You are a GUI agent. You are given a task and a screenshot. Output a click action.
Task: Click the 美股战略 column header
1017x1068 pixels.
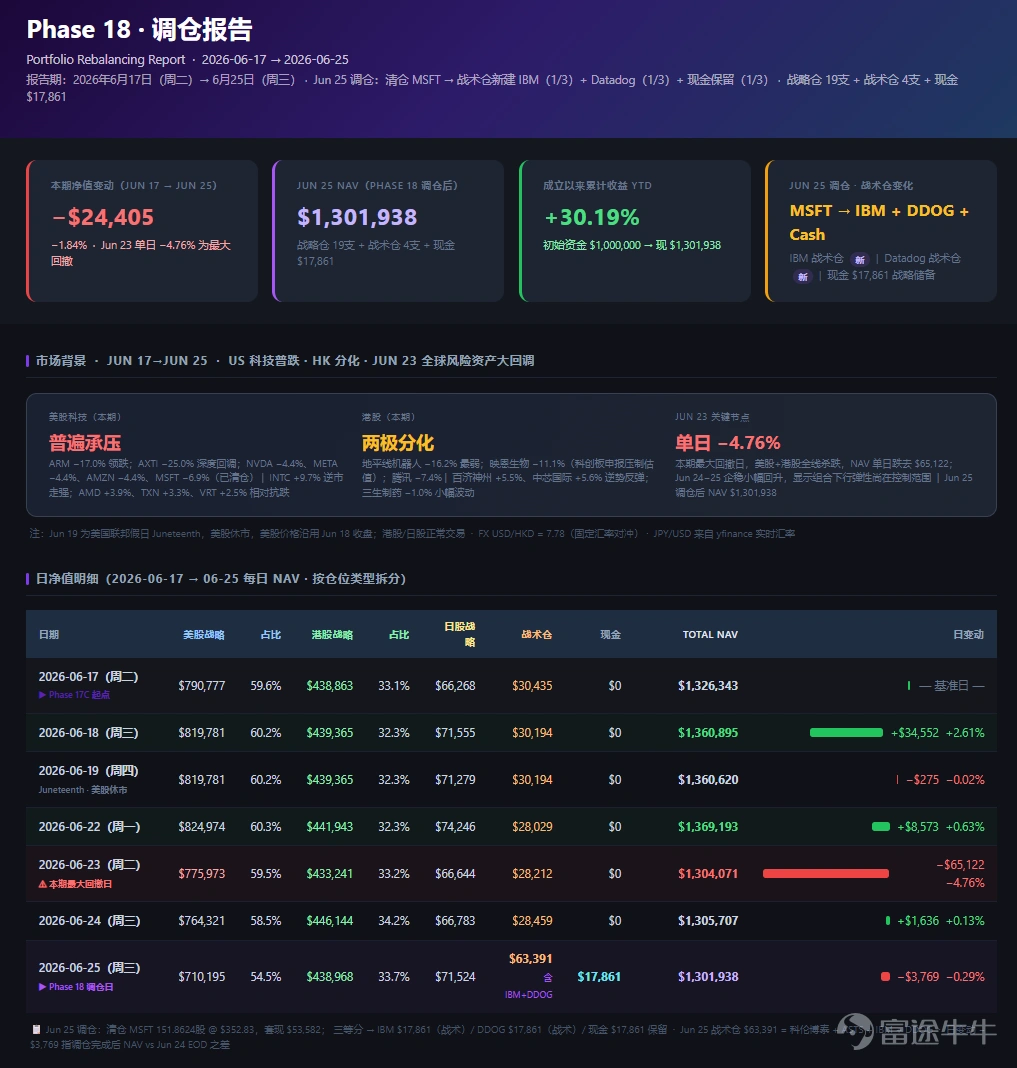click(204, 635)
